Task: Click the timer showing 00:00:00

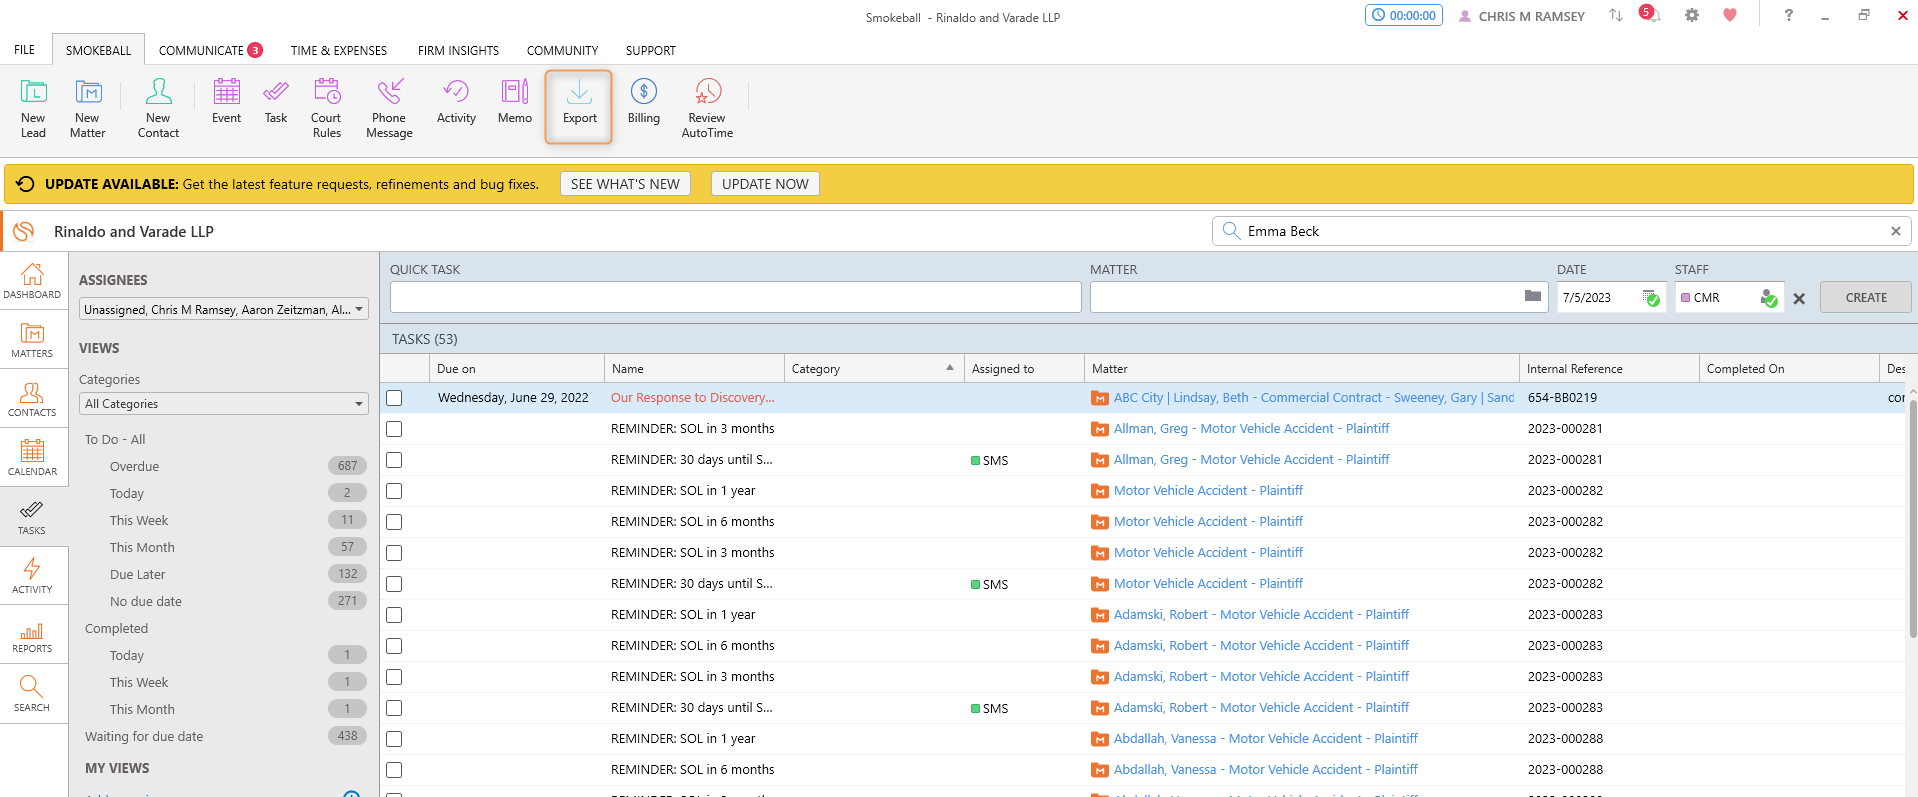Action: pyautogui.click(x=1404, y=15)
